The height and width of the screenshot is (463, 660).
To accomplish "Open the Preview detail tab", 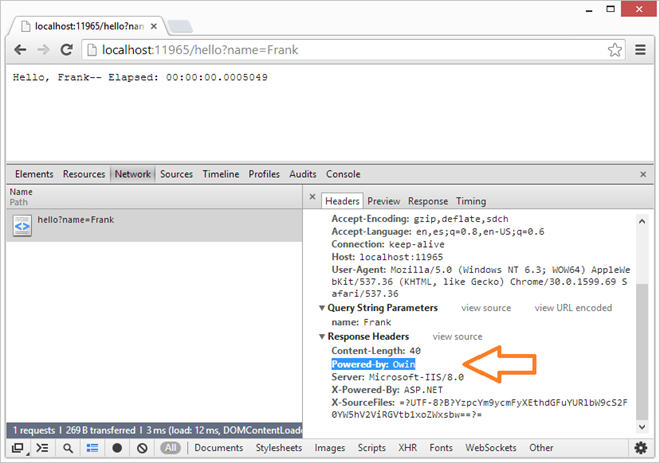I will (383, 201).
